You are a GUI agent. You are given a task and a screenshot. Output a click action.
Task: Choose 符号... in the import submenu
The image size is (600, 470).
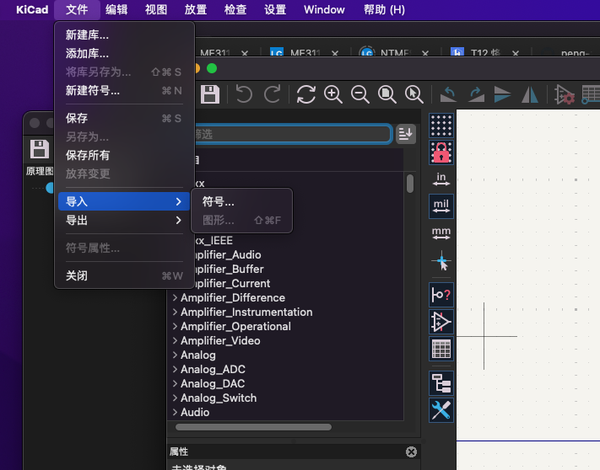pyautogui.click(x=242, y=201)
